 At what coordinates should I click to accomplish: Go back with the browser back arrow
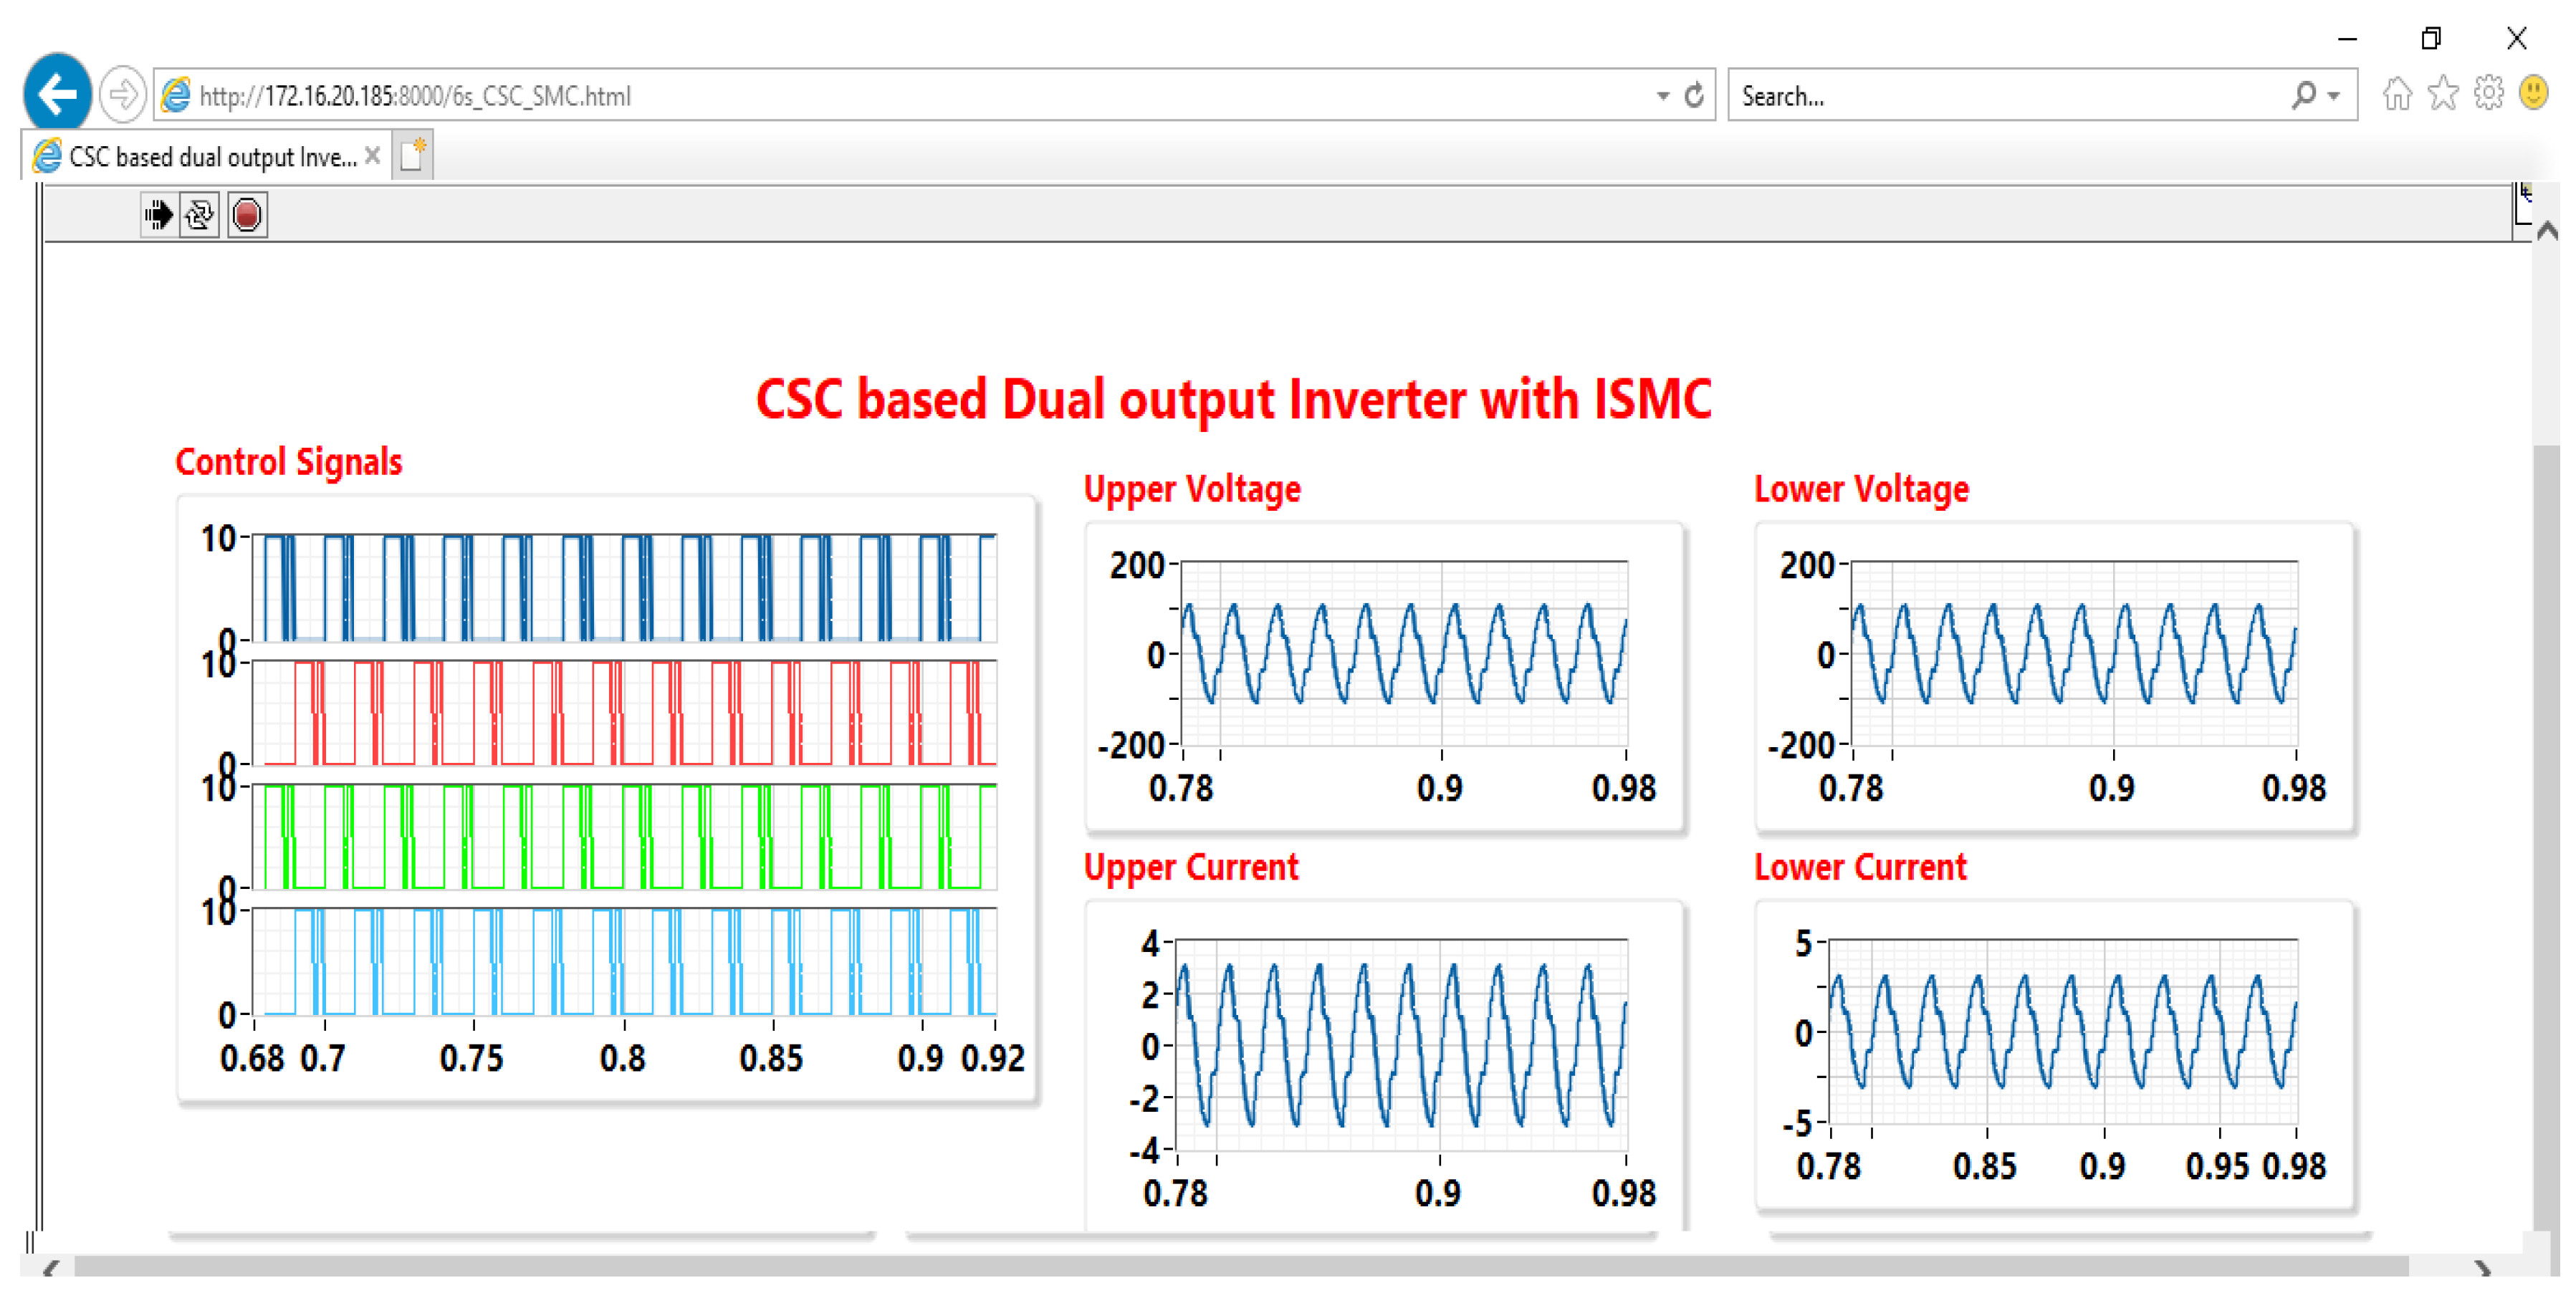point(57,95)
